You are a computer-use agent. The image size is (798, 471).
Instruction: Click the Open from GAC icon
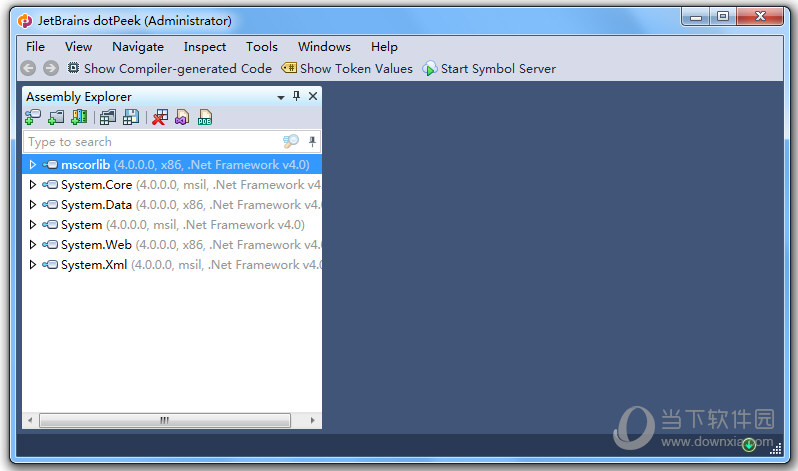[x=79, y=118]
